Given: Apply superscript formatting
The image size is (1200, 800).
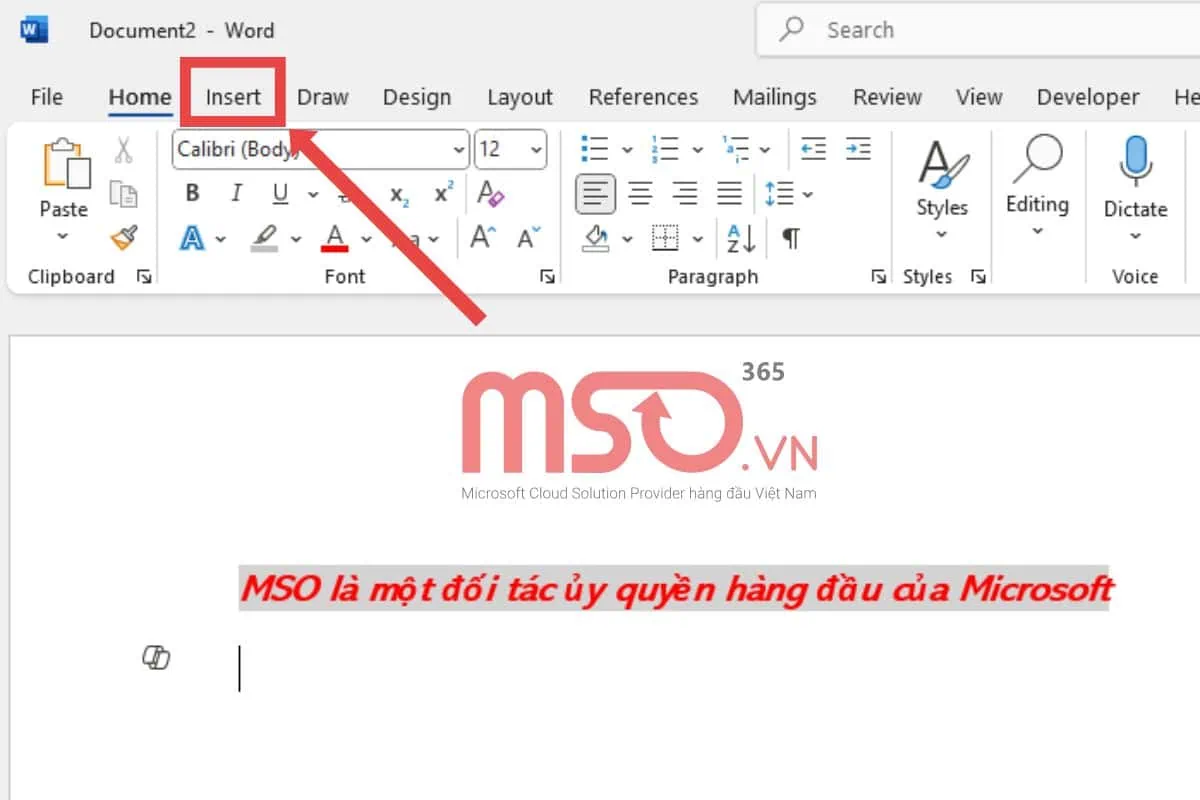Looking at the screenshot, I should click(x=441, y=193).
